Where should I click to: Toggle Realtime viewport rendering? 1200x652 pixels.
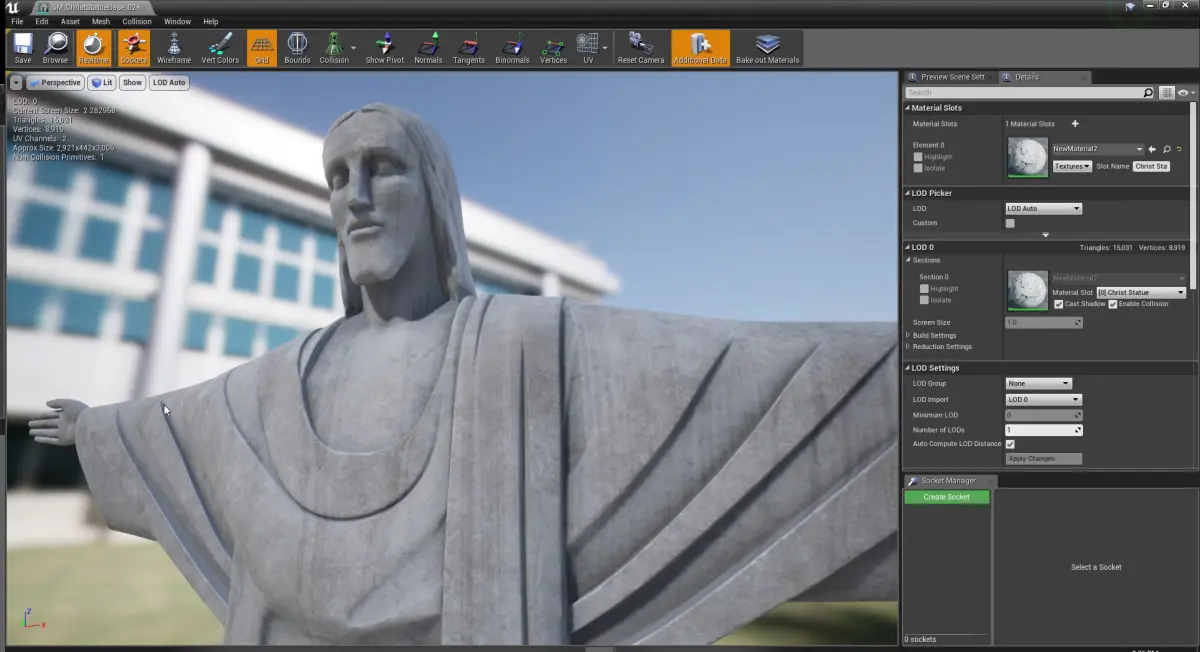coord(94,48)
